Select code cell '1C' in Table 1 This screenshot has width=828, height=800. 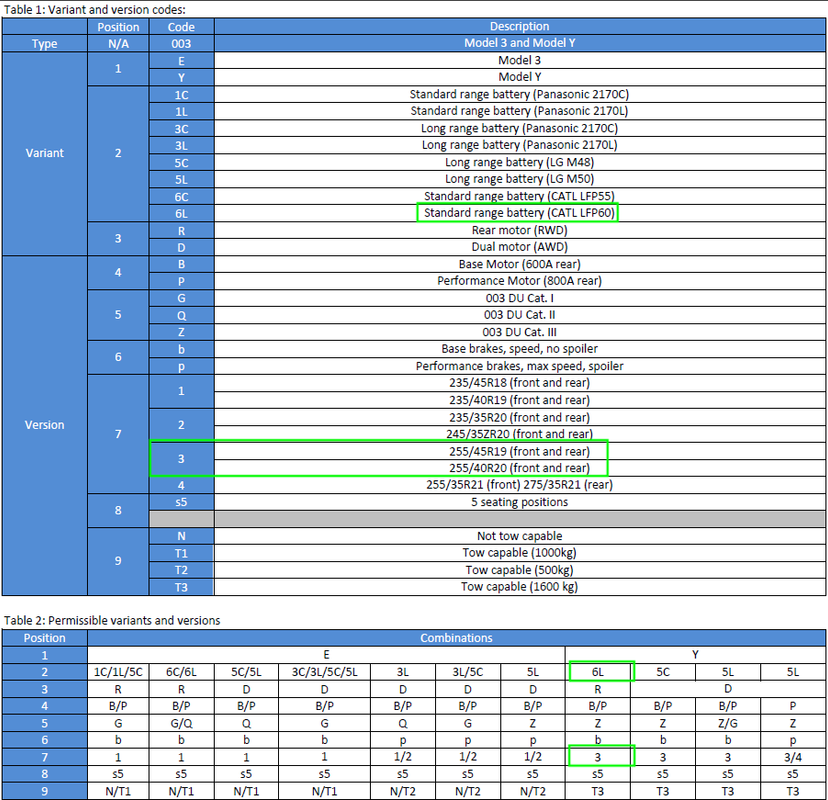coord(181,95)
